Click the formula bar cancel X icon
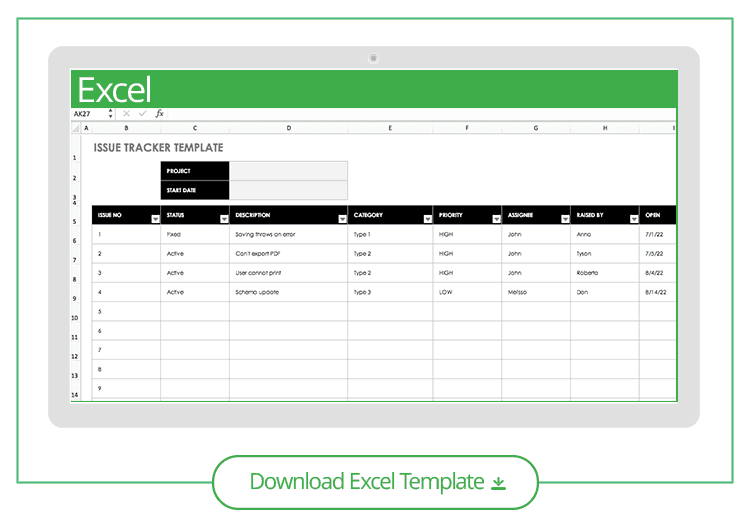 coord(126,113)
